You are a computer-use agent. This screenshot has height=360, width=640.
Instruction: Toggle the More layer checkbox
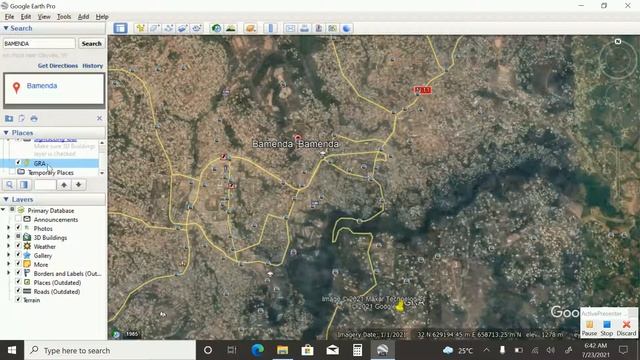(x=18, y=264)
